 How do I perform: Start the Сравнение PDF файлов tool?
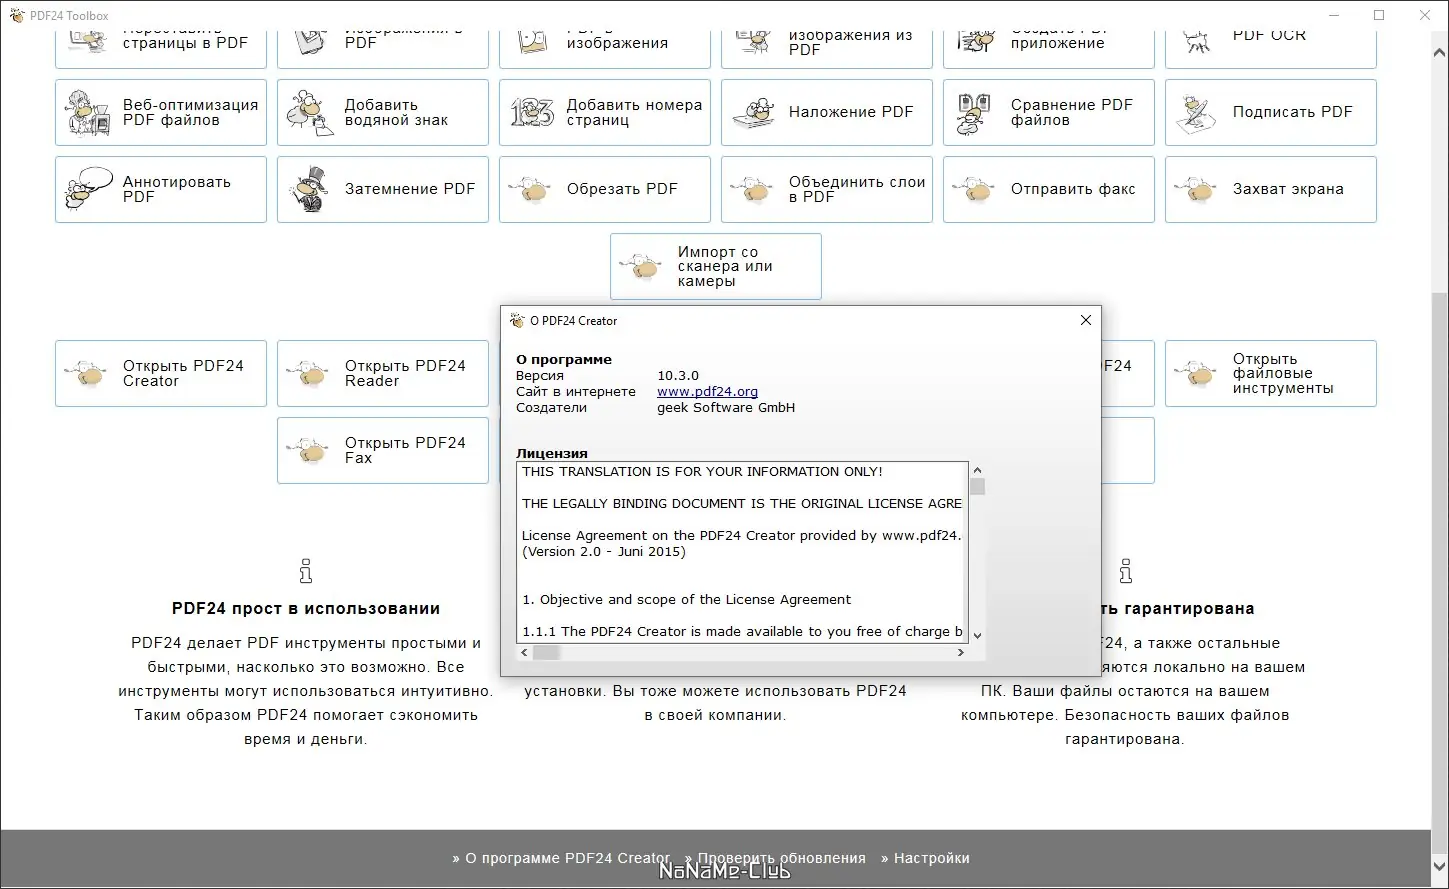tap(1049, 113)
